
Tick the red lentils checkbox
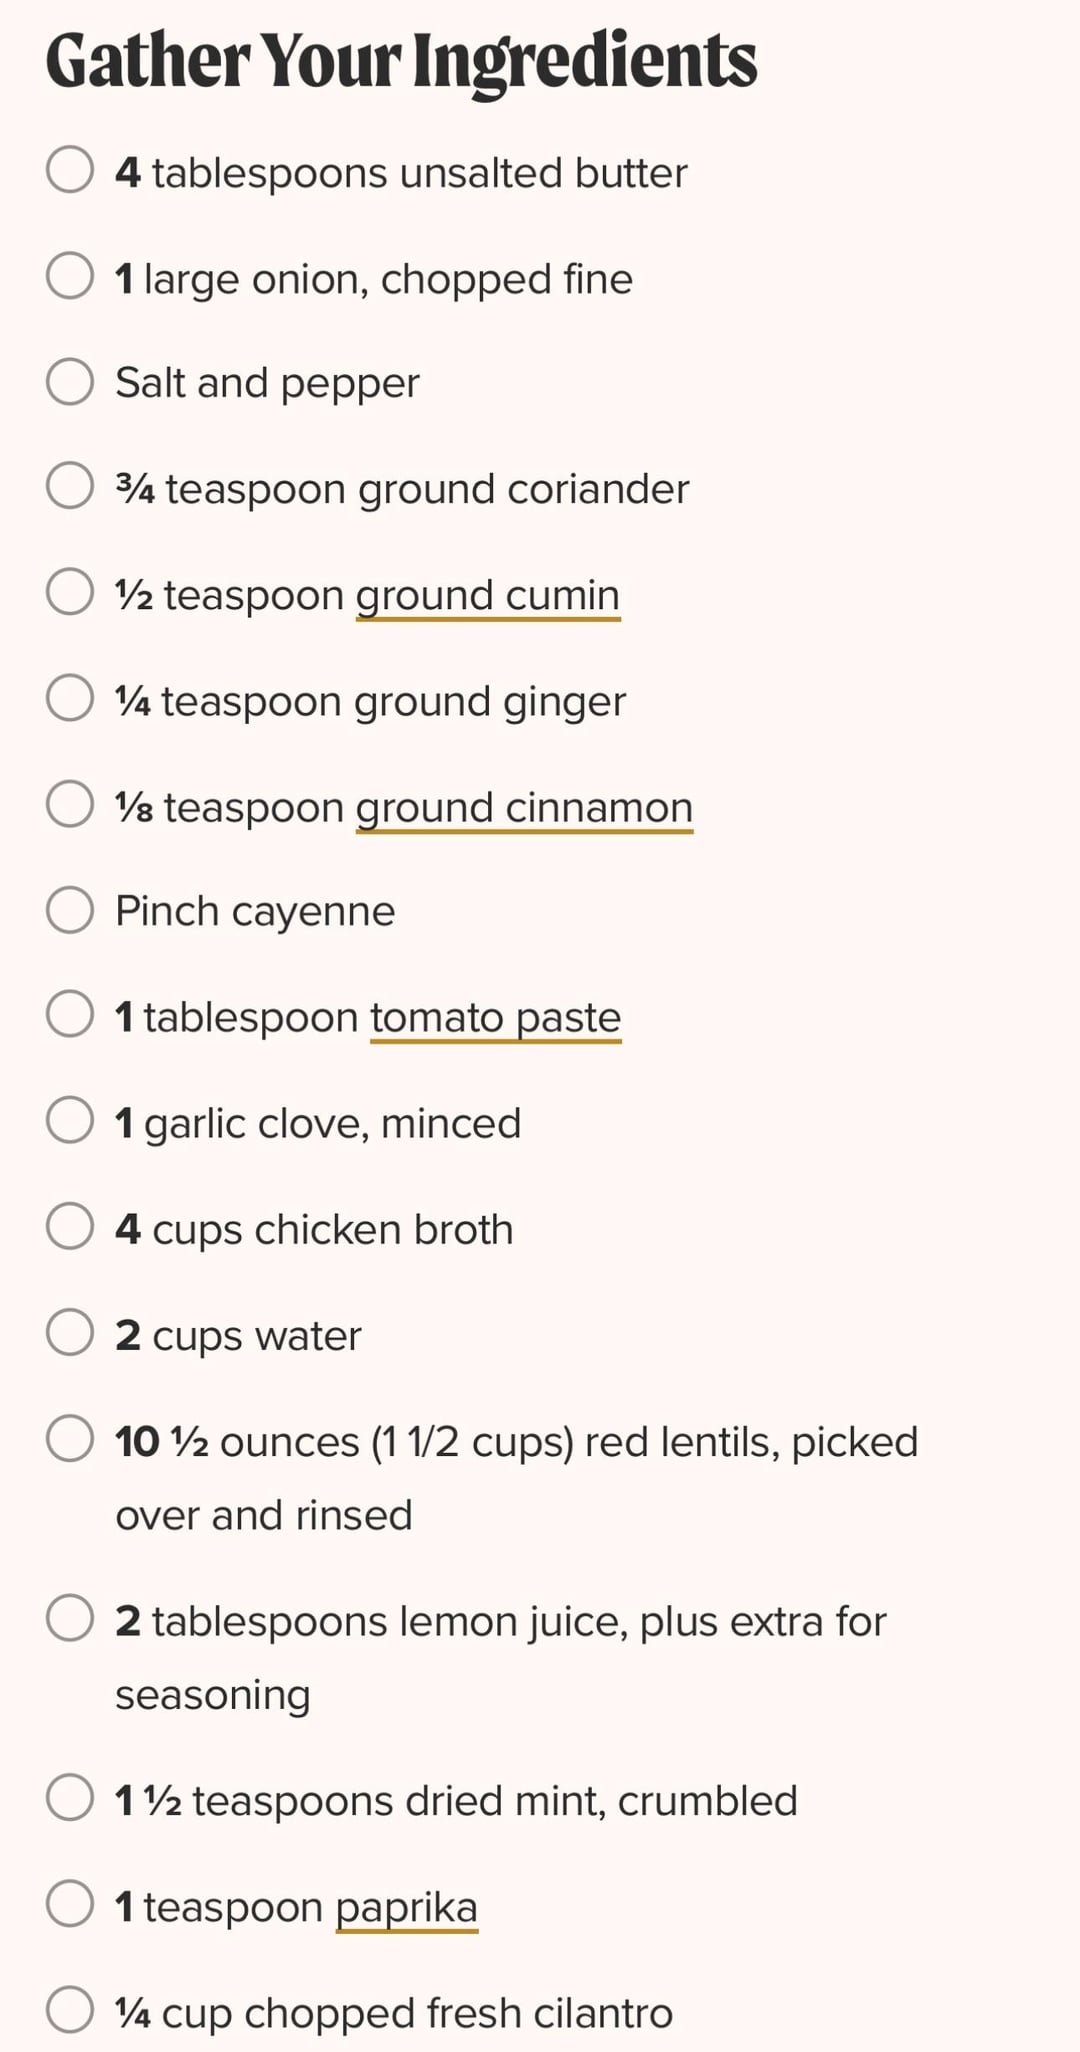(70, 1439)
